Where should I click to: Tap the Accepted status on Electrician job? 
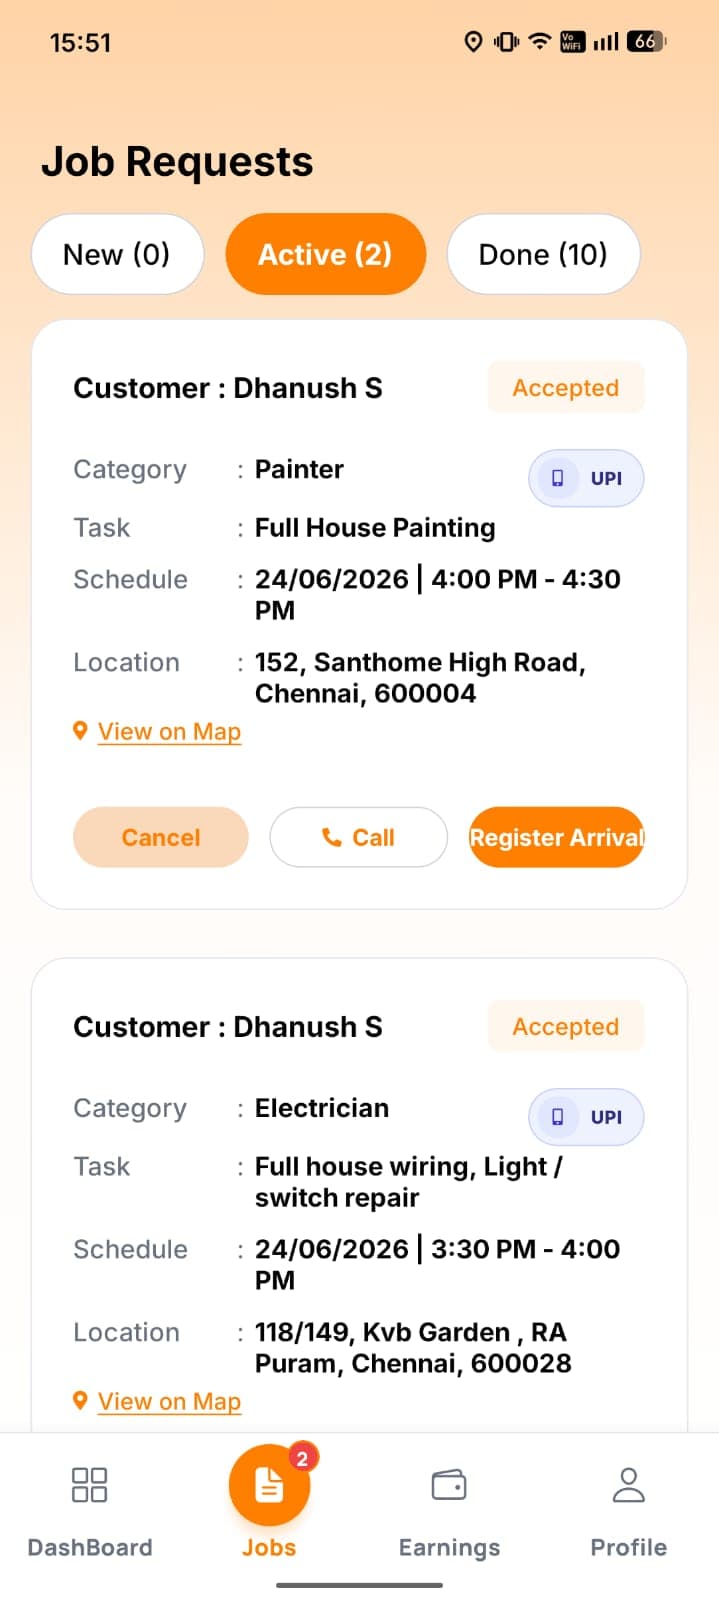click(x=566, y=1026)
